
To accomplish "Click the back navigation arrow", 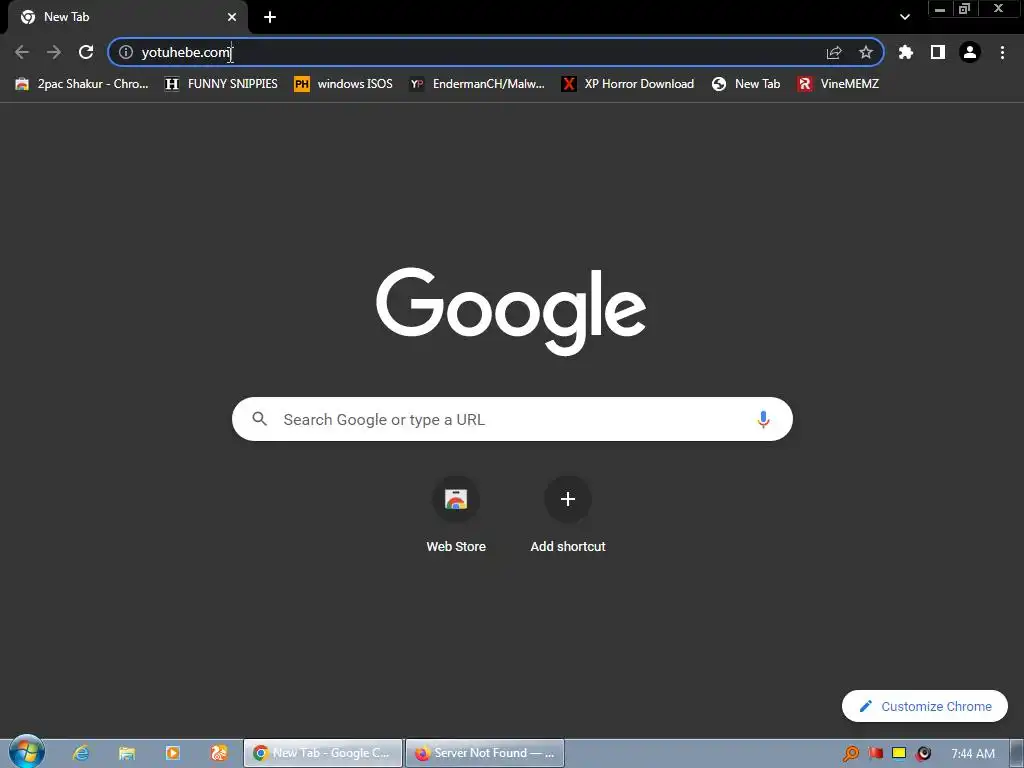I will tap(22, 52).
